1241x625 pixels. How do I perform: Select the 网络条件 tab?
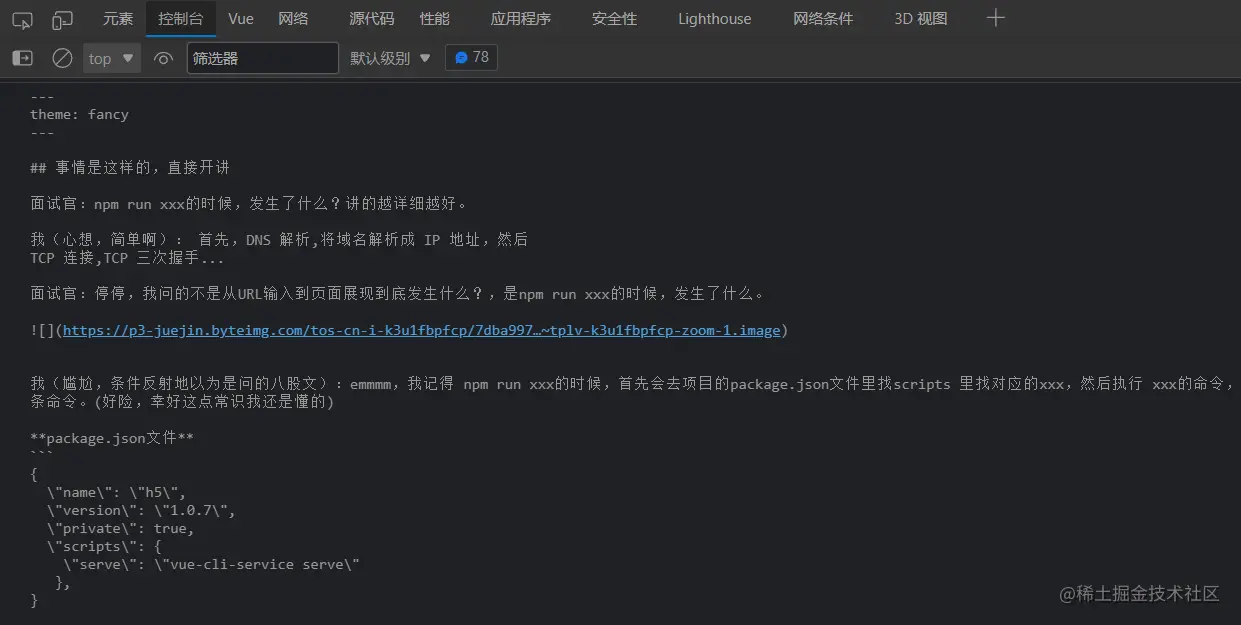click(824, 19)
